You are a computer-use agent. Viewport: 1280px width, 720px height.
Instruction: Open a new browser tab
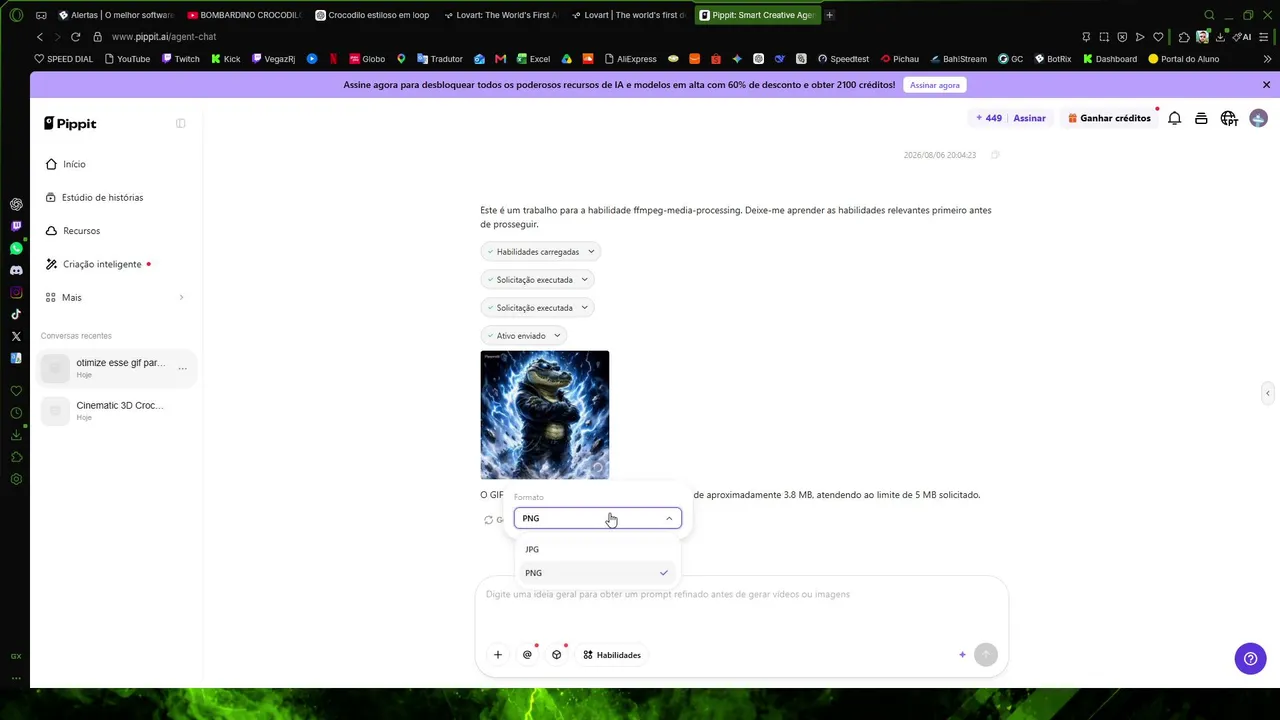829,15
